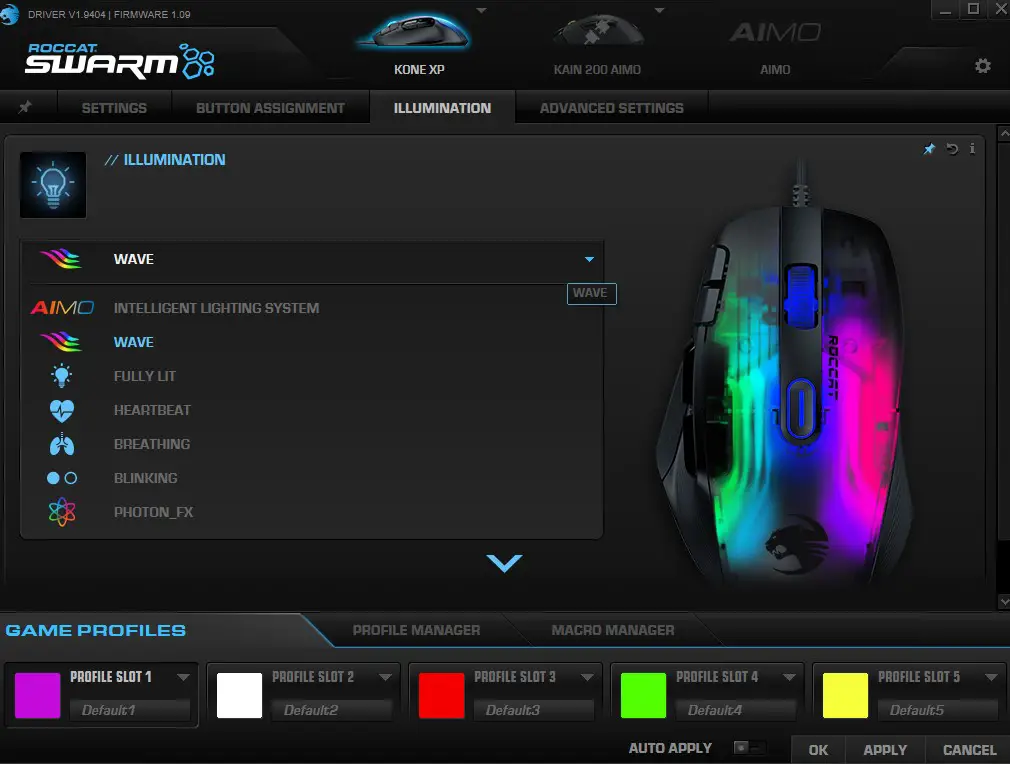Click the AIMO logo device icon

pos(775,32)
